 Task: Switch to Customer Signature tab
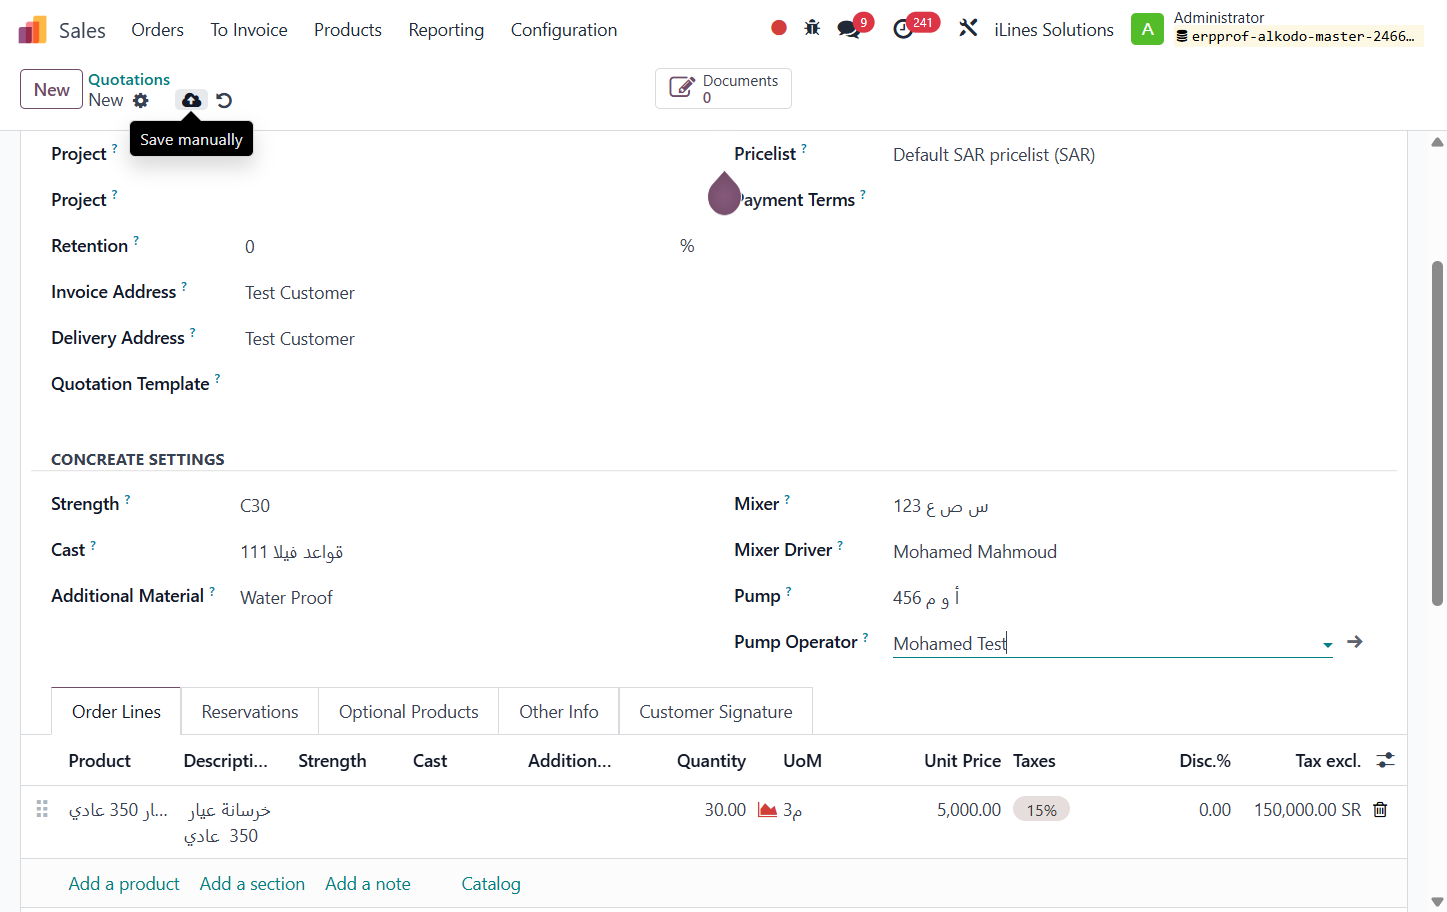click(x=716, y=712)
